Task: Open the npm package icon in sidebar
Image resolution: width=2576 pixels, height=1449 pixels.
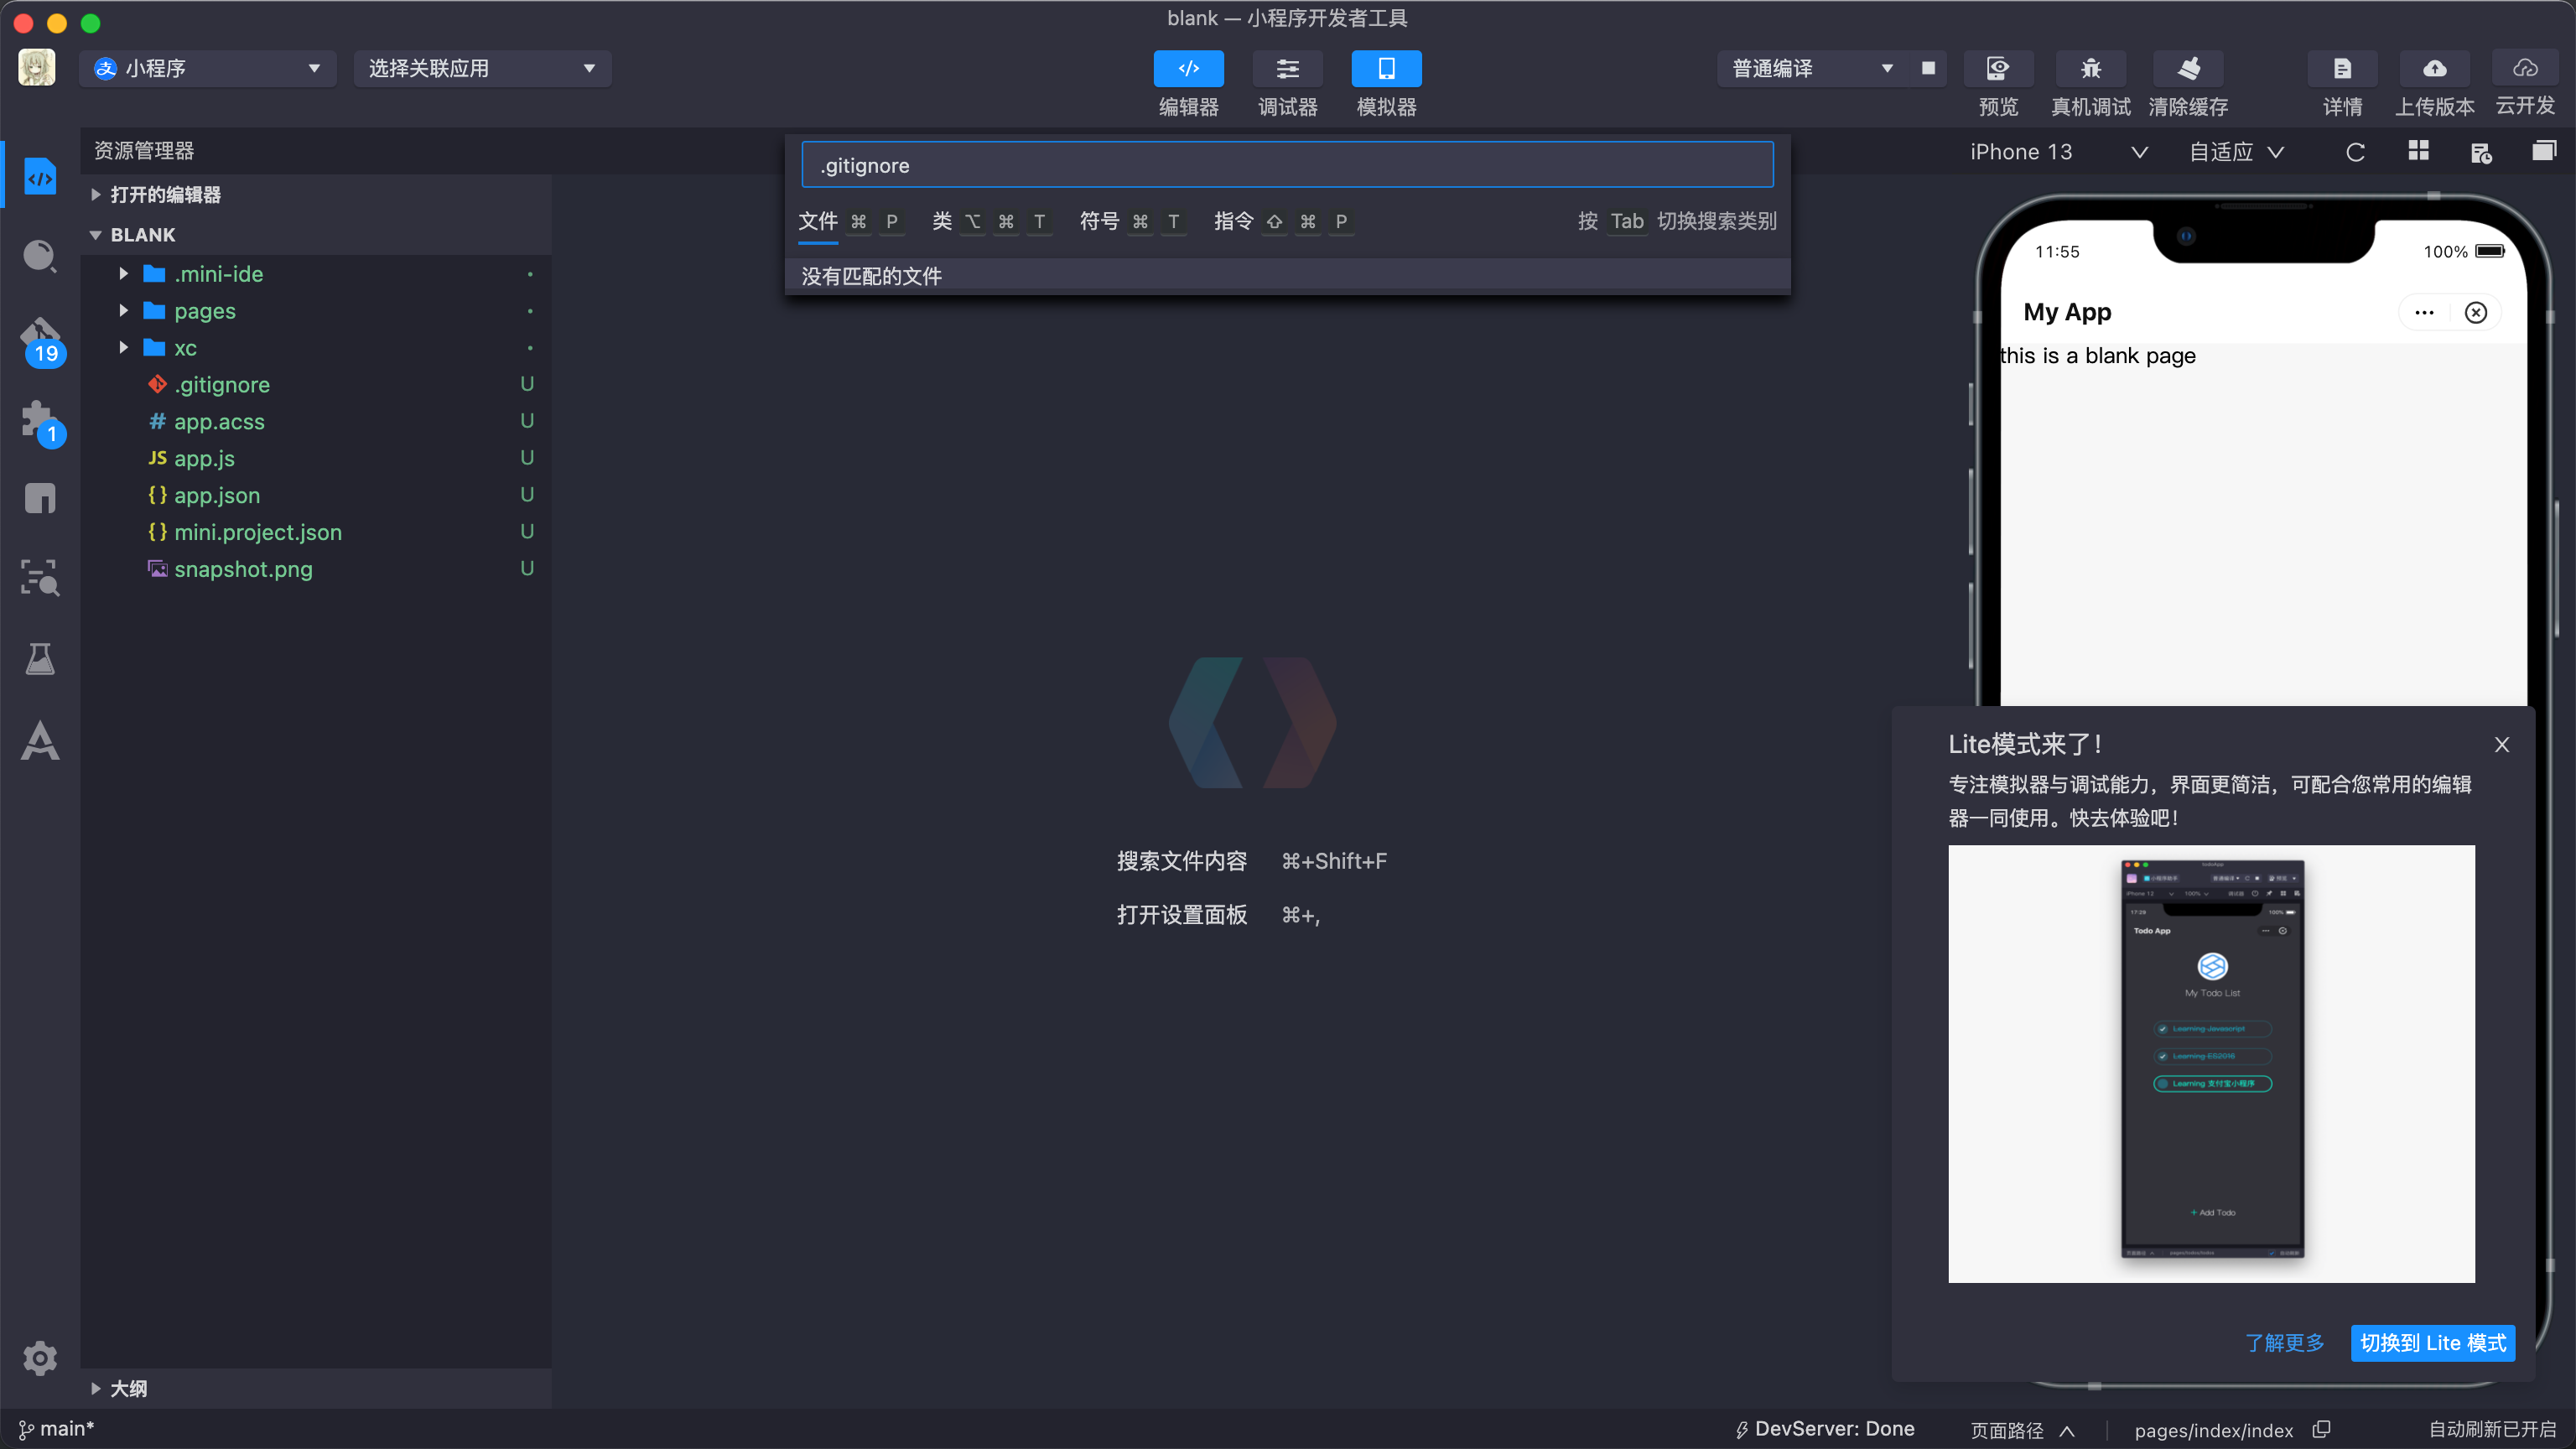Action: 40,498
